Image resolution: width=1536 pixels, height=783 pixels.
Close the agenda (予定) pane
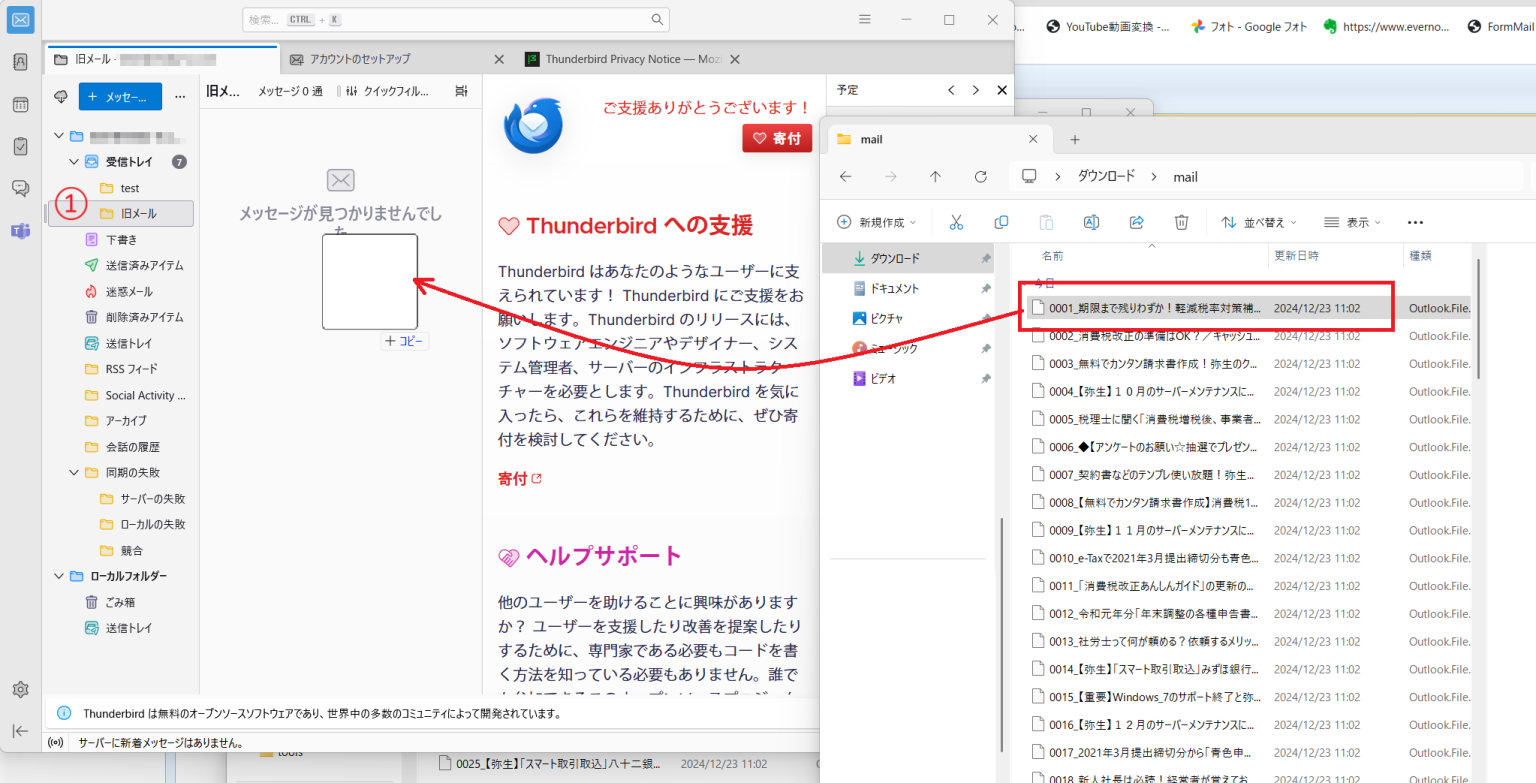(1002, 90)
